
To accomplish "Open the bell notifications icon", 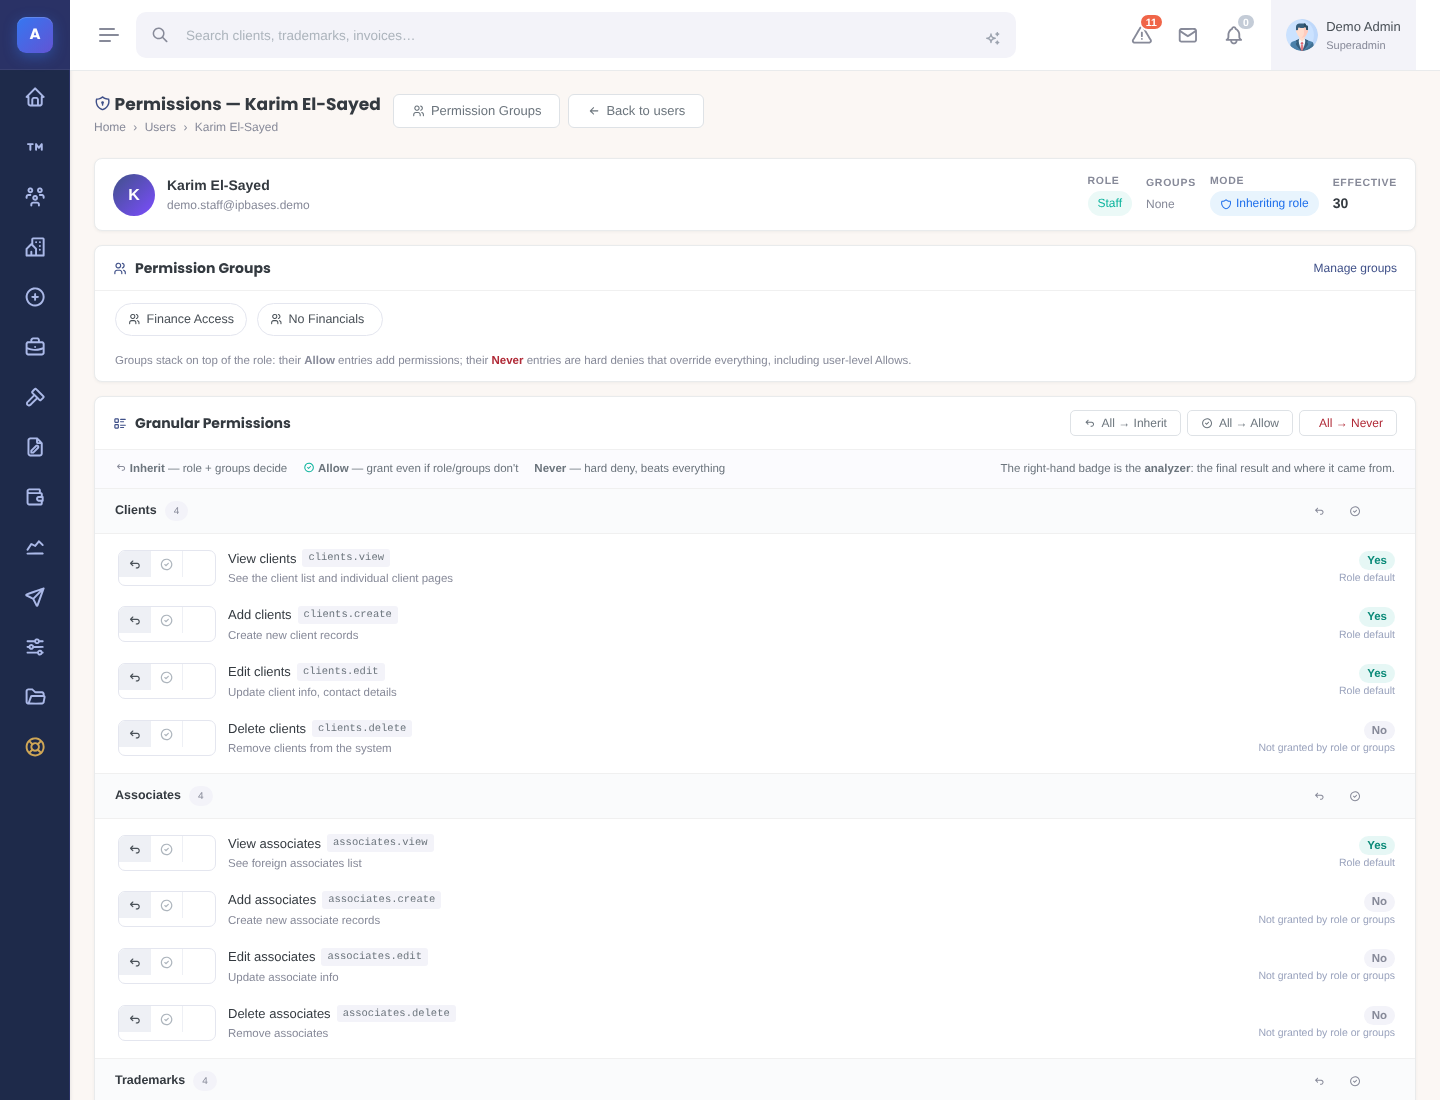I will coord(1234,35).
